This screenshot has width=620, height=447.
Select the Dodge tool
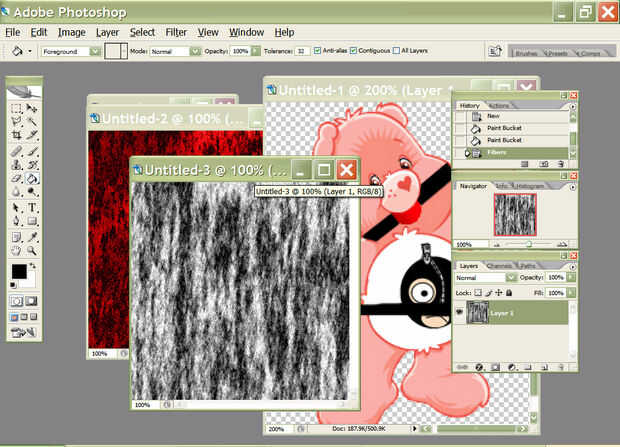coord(32,192)
